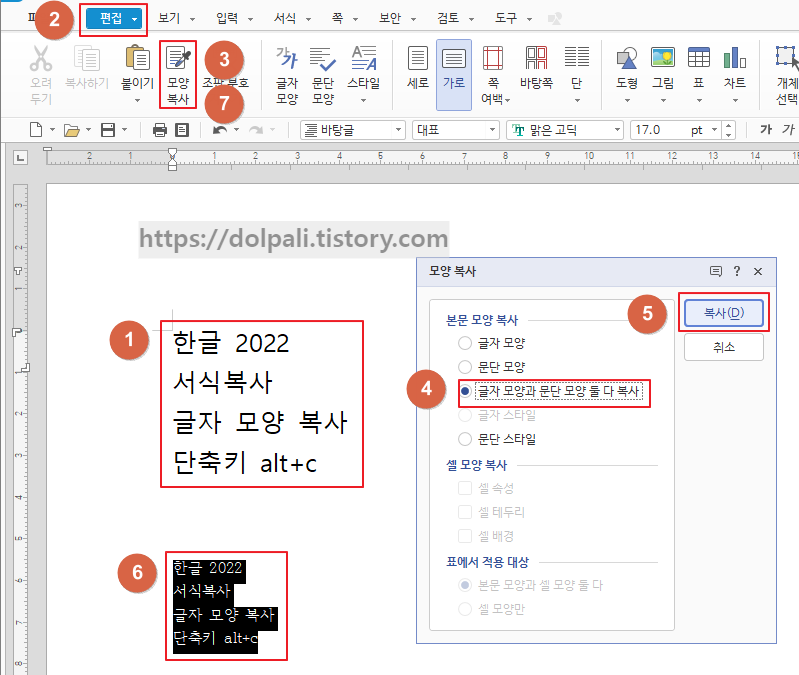Image resolution: width=799 pixels, height=675 pixels.
Task: Open 문단 모양 paragraph format
Action: pos(323,74)
